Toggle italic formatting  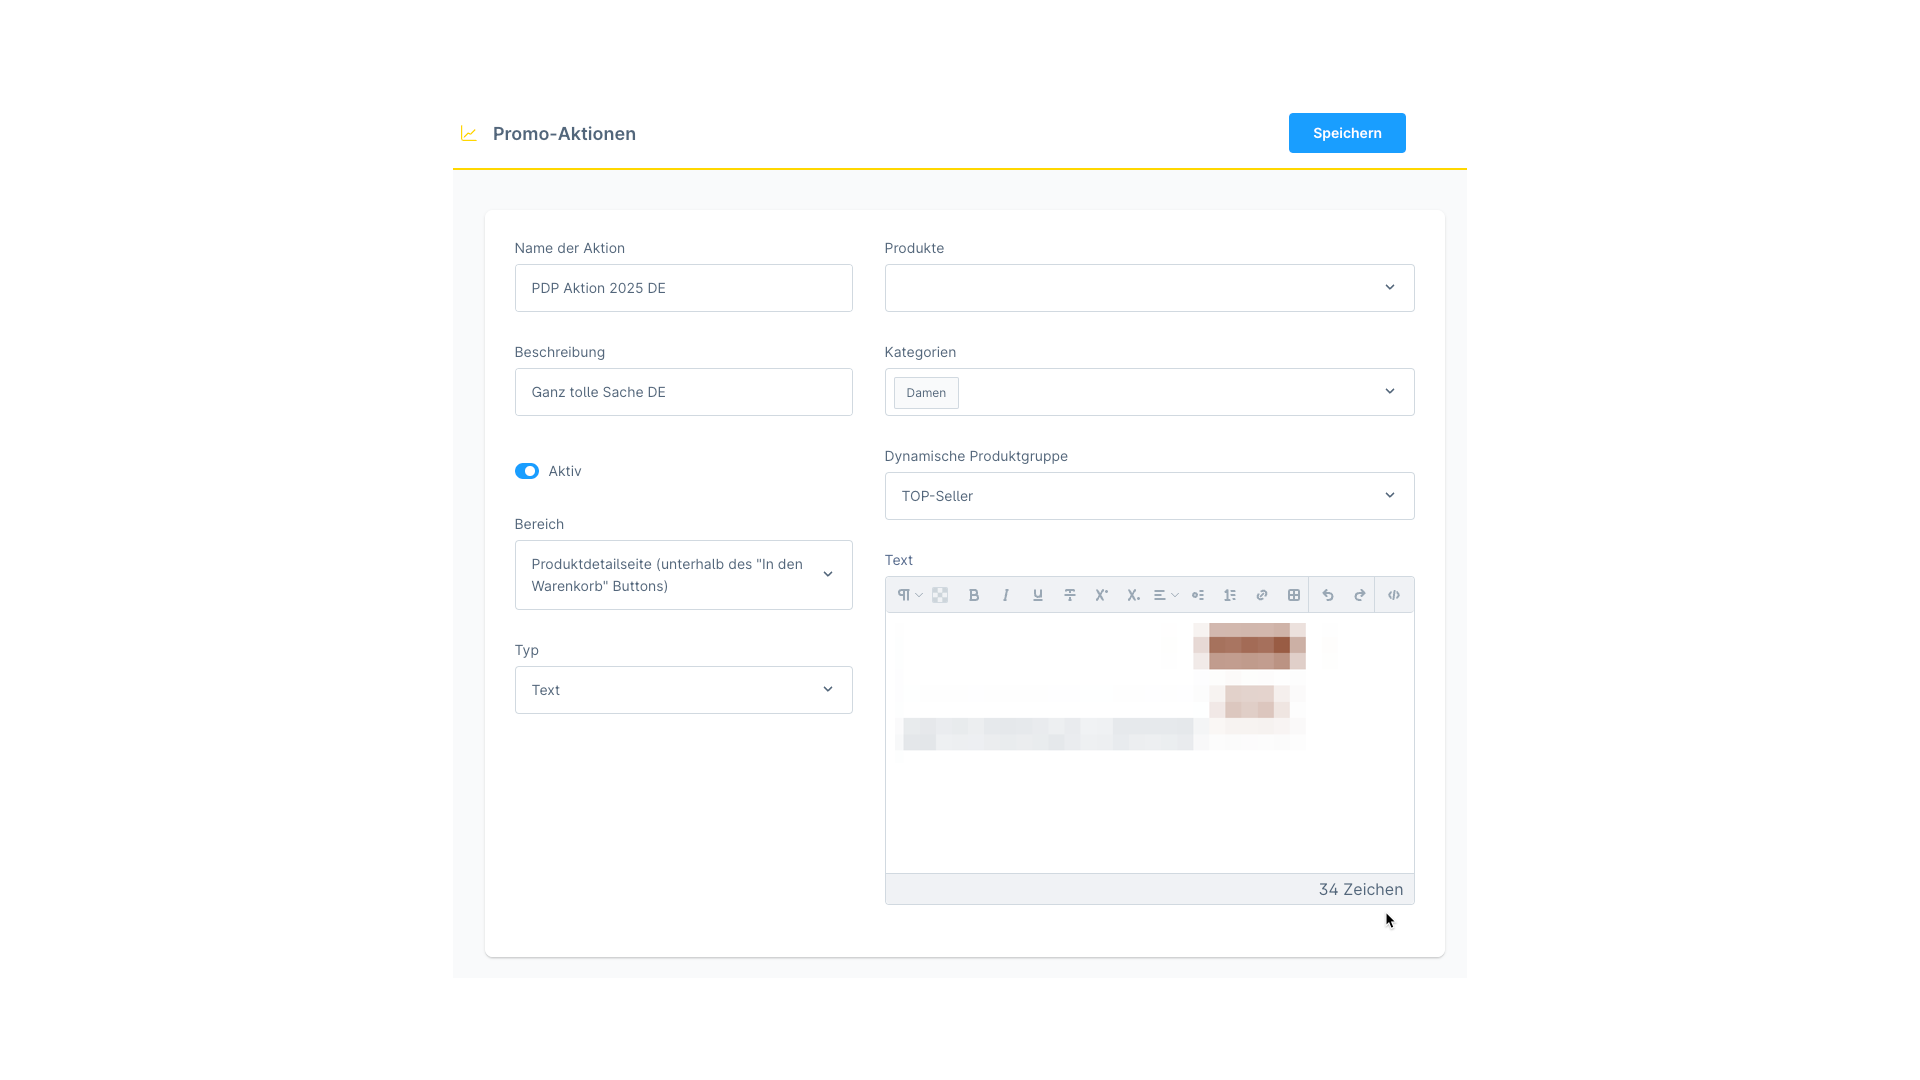click(1006, 595)
